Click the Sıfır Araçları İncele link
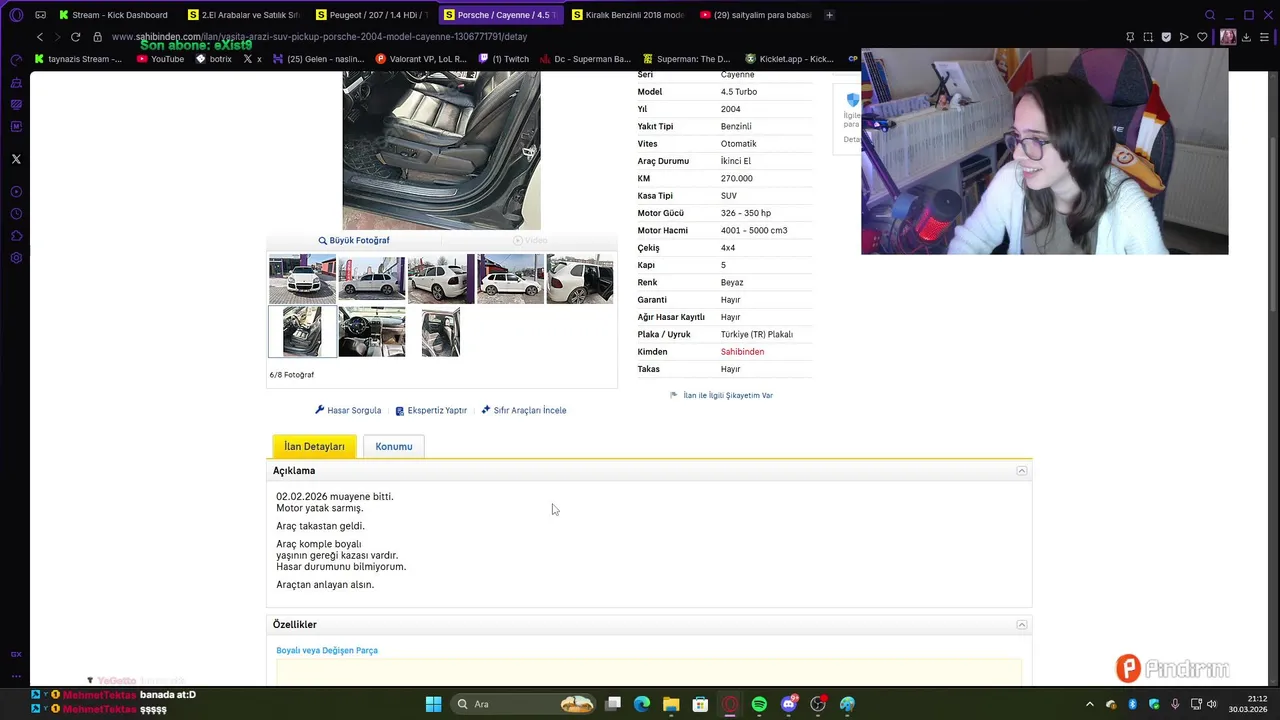The width and height of the screenshot is (1280, 720). coord(524,410)
